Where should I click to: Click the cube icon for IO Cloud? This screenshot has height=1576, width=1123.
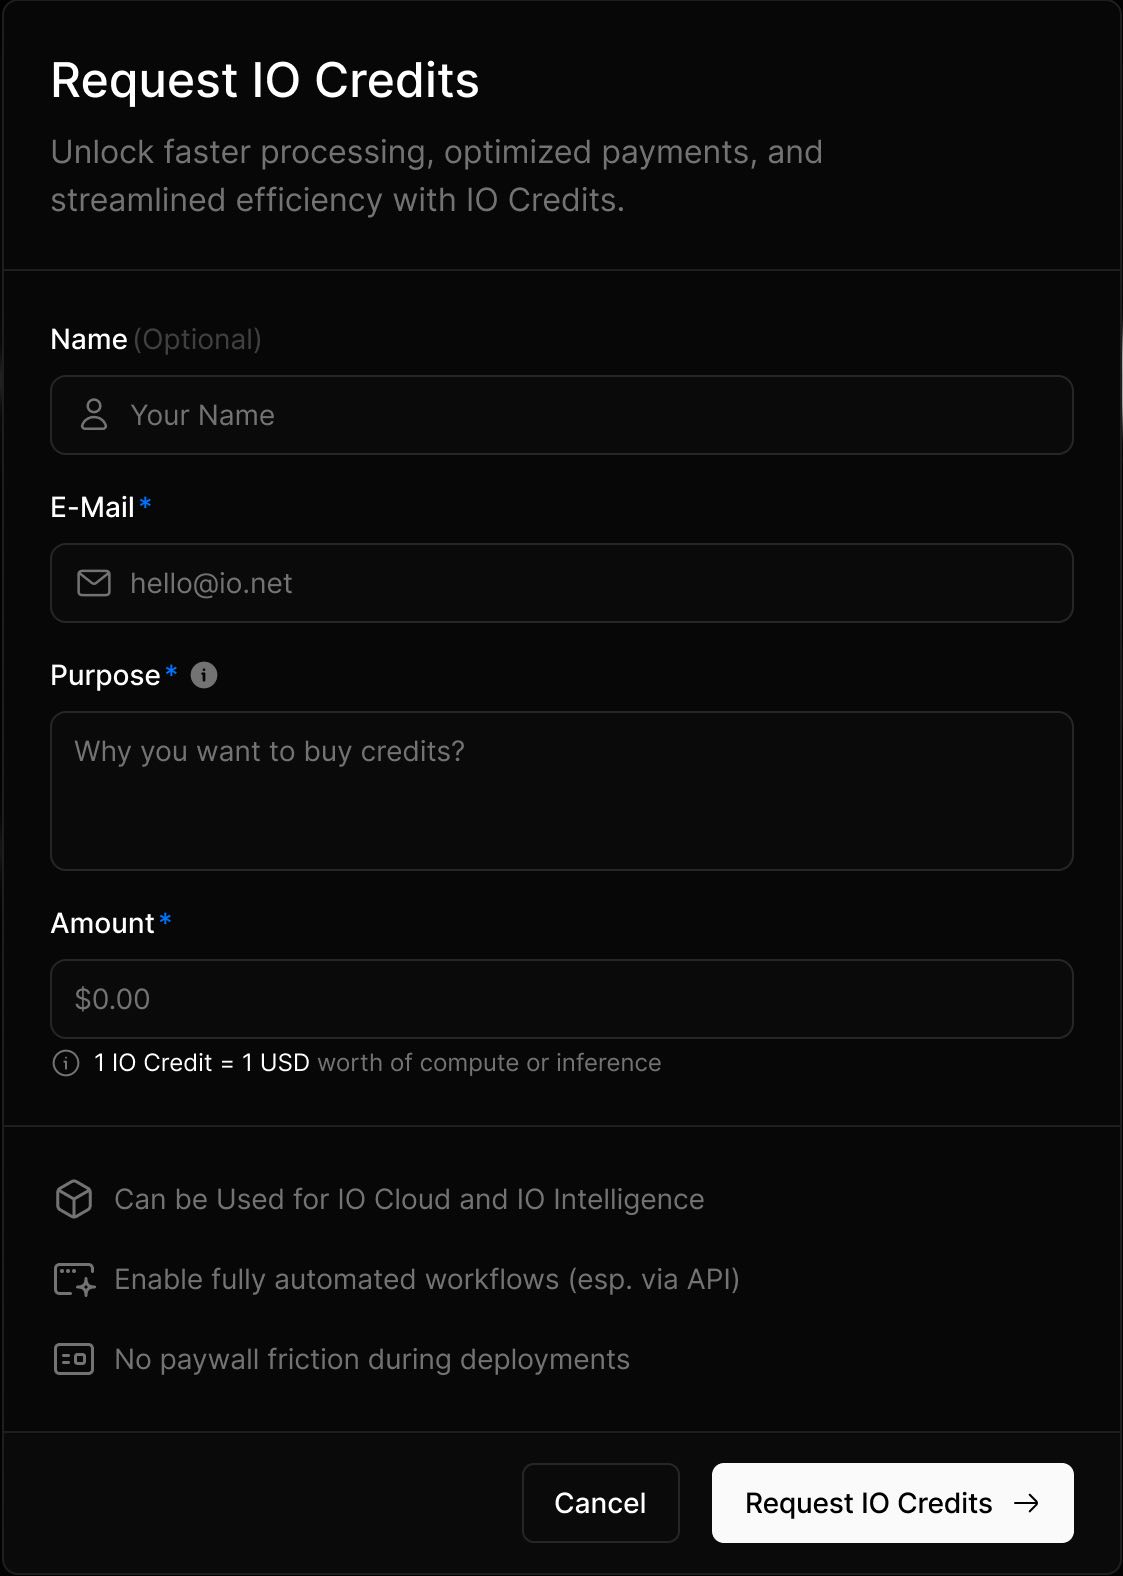[74, 1199]
